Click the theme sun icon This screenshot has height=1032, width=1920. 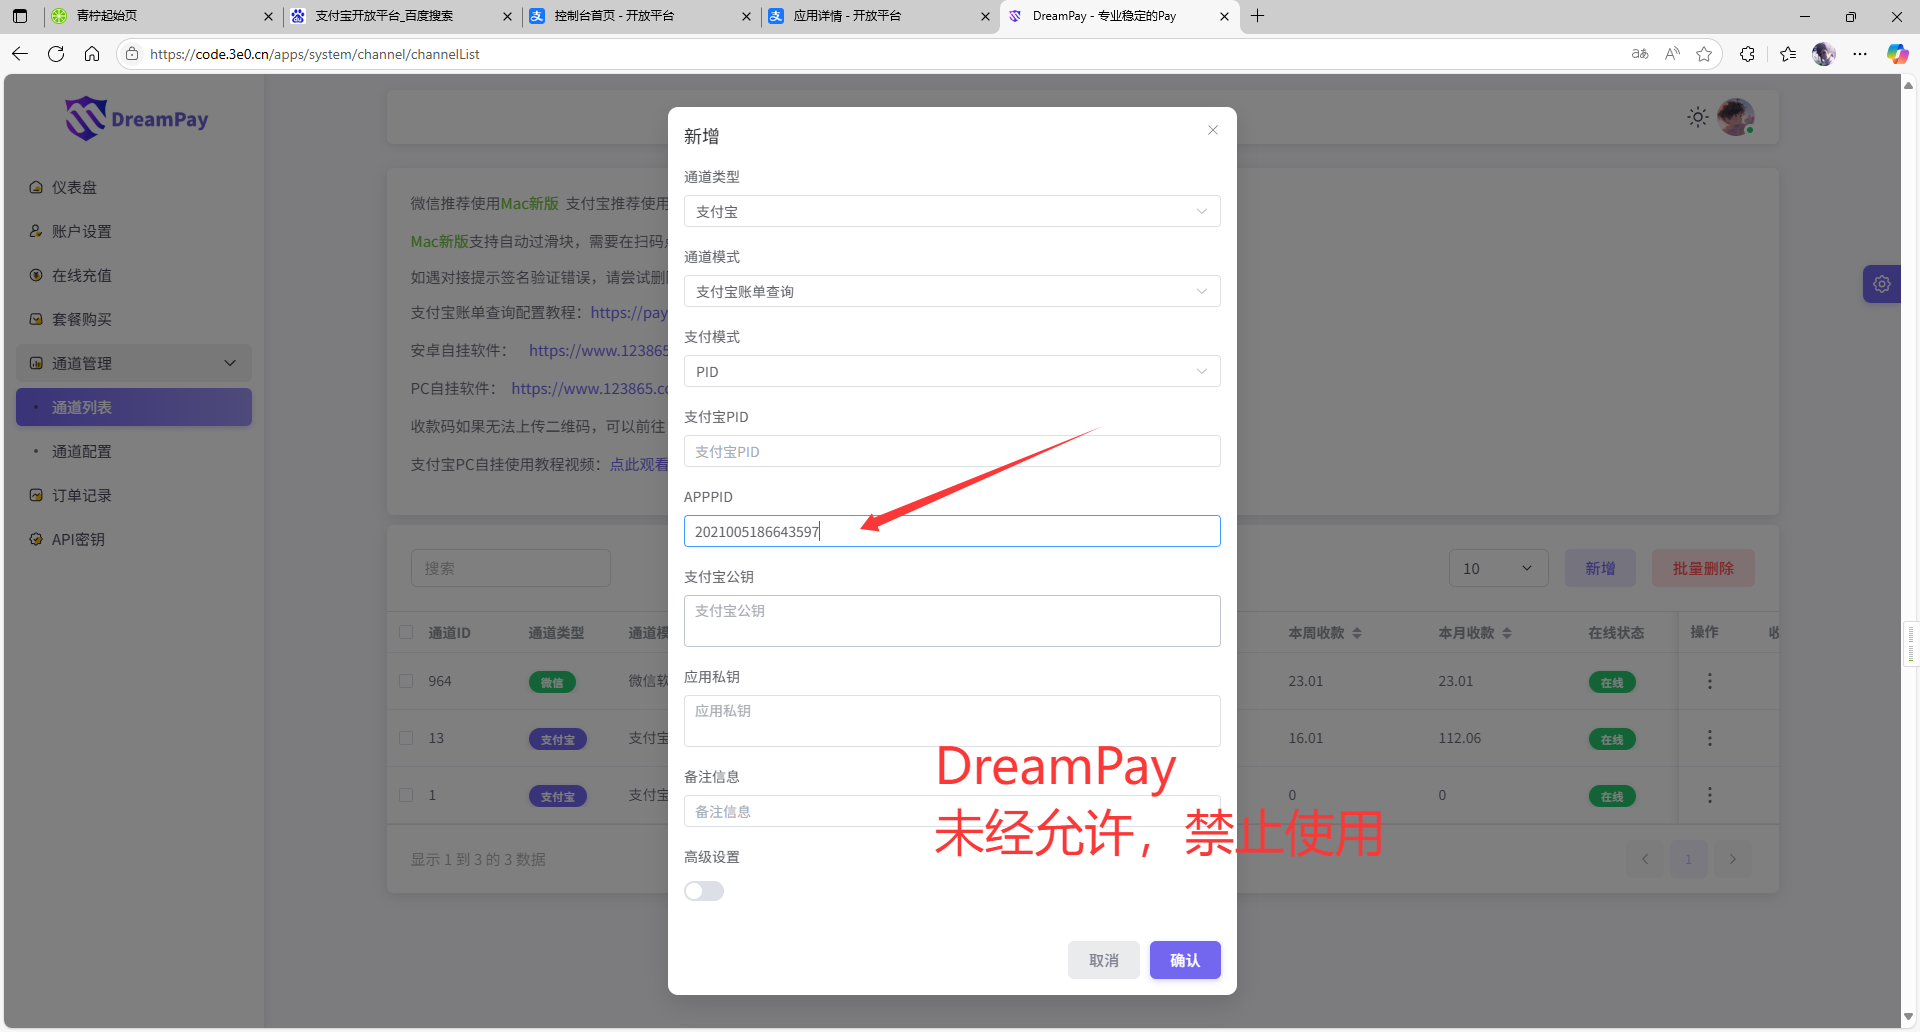click(x=1697, y=118)
